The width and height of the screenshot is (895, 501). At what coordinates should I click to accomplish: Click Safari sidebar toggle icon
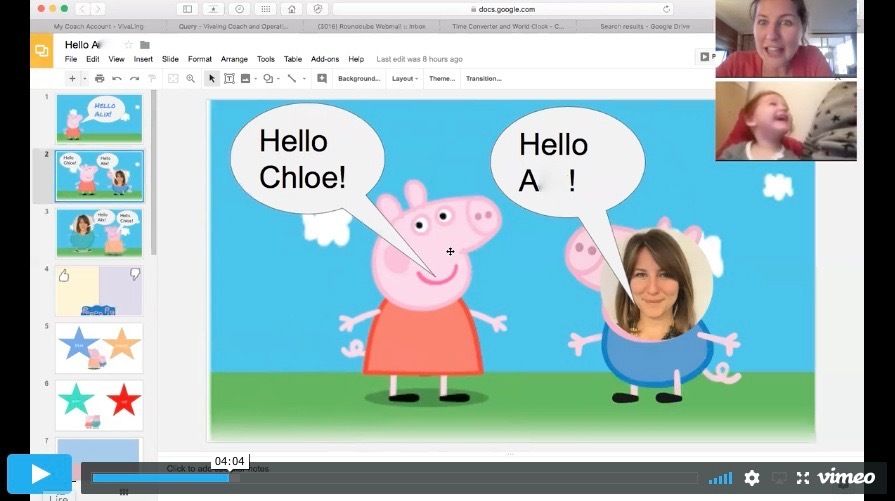click(x=187, y=9)
